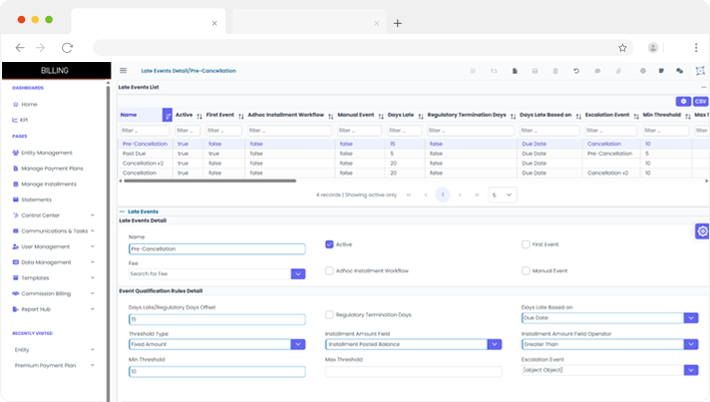Click the note toolbar icon
710x402 pixels.
pyautogui.click(x=661, y=71)
